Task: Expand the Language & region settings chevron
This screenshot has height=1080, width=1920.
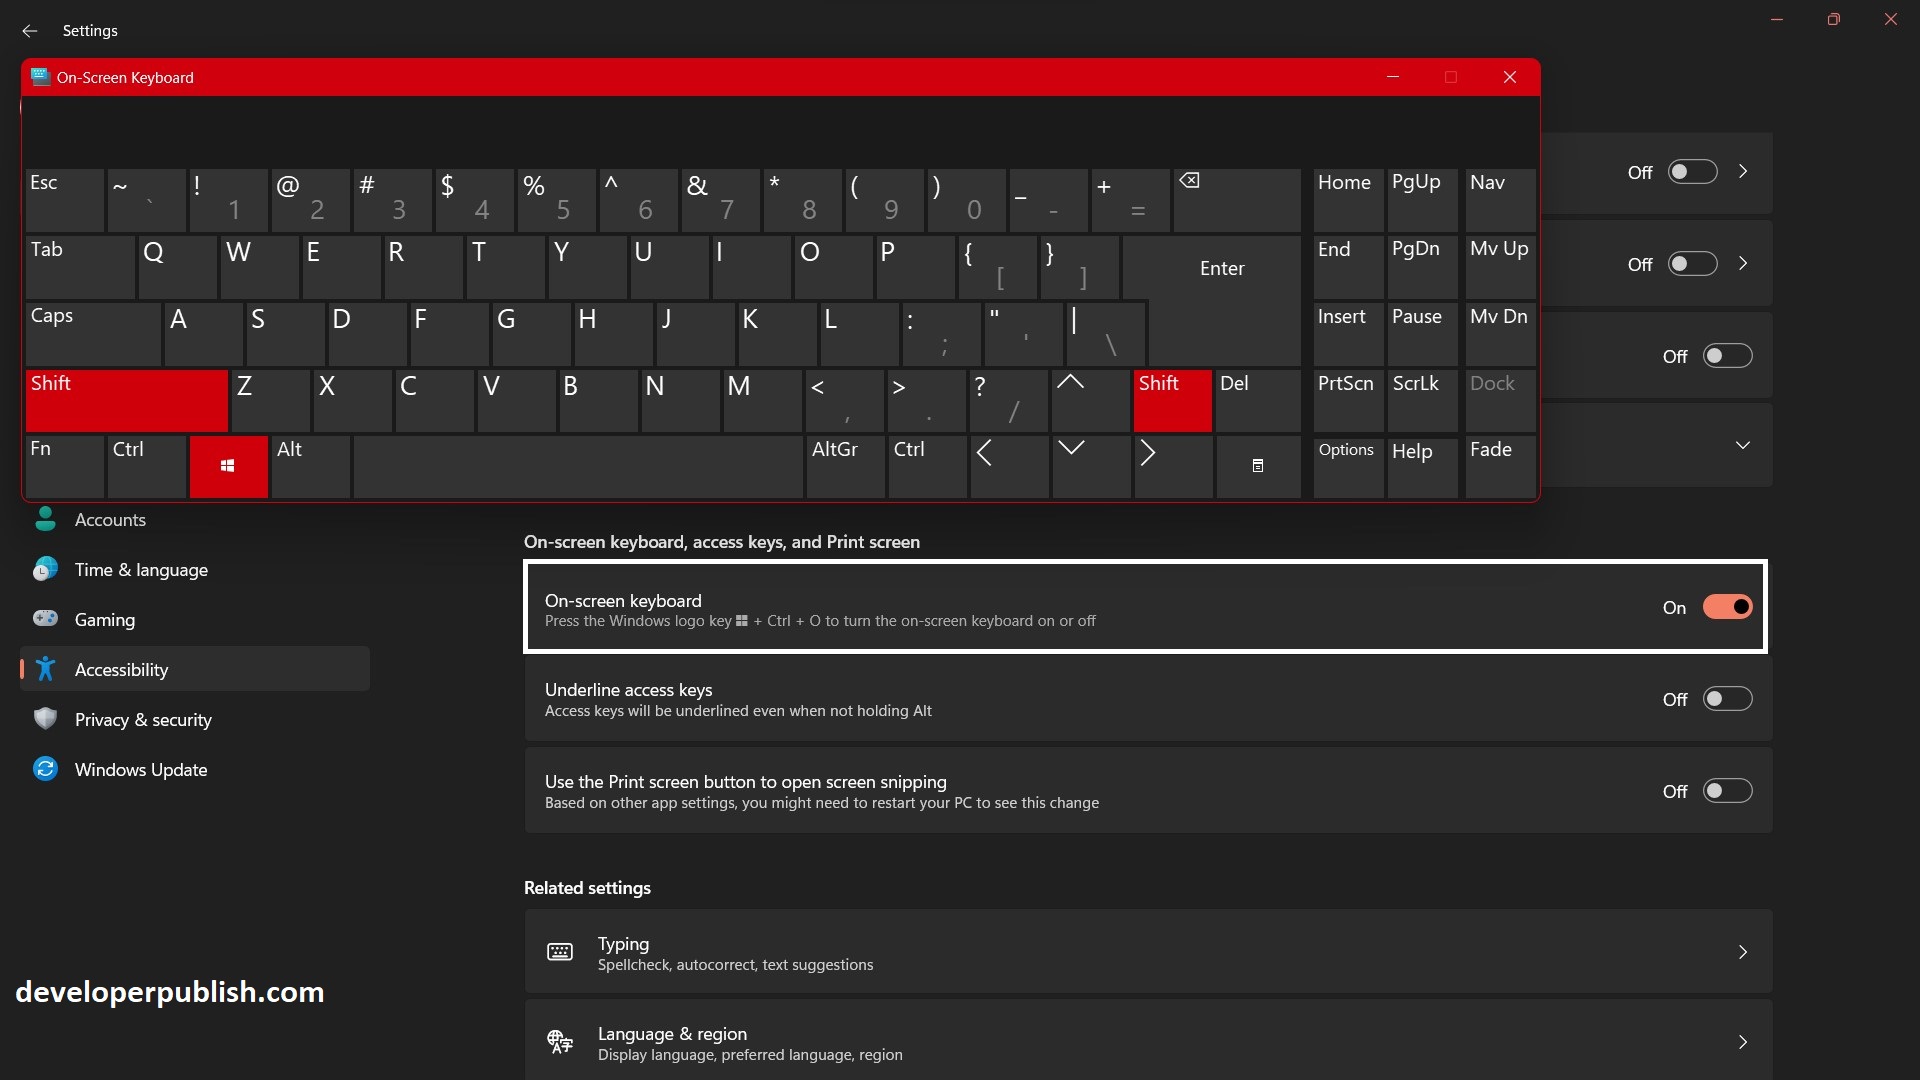Action: pyautogui.click(x=1743, y=1041)
